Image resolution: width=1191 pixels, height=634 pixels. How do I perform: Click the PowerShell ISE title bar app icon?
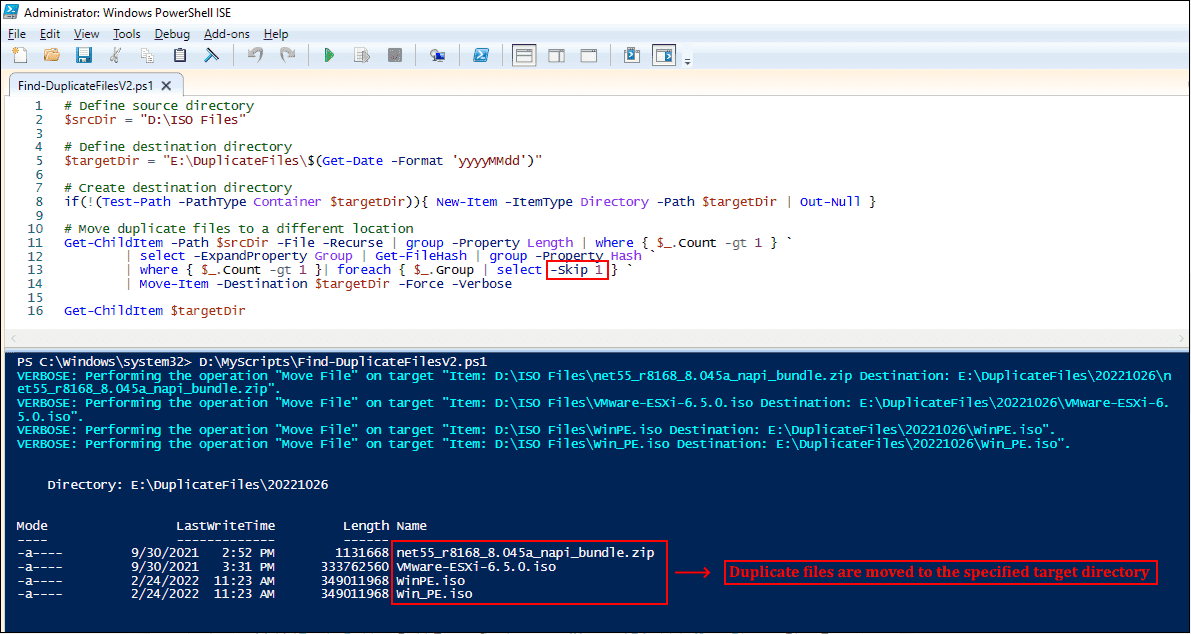11,12
